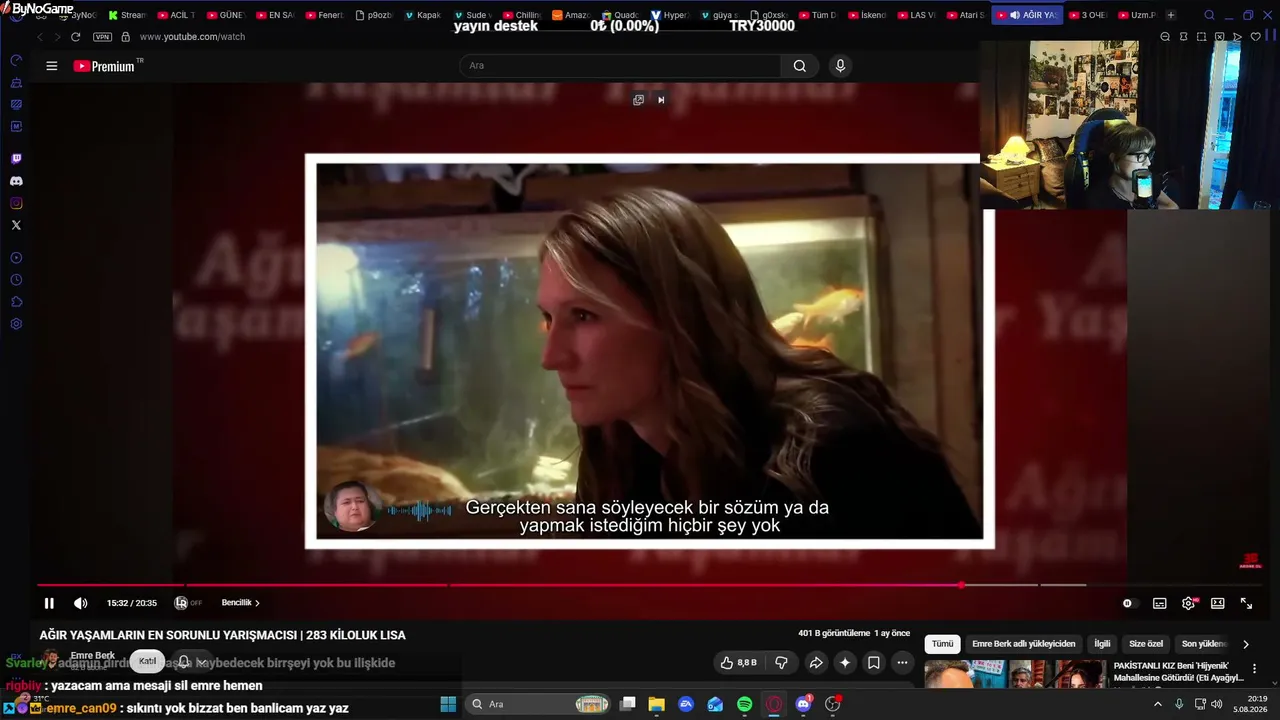Start voice search with the microphone

click(840, 66)
